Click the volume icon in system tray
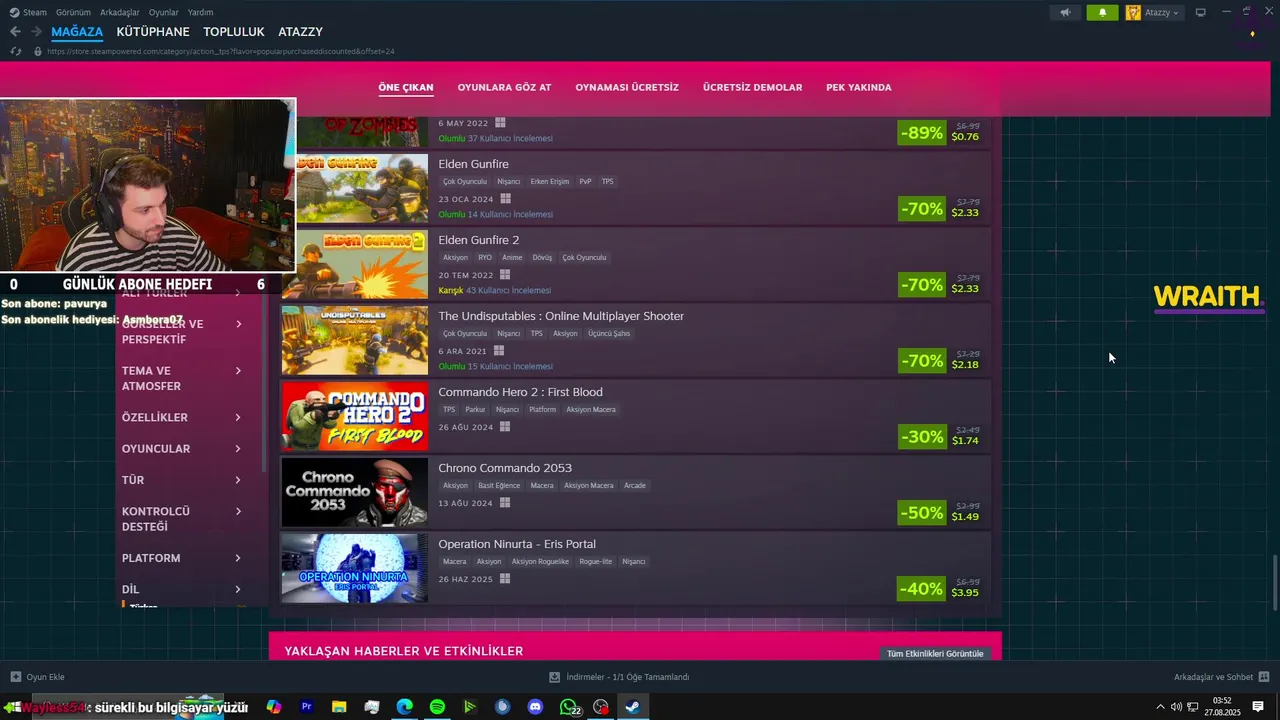Viewport: 1280px width, 720px height. [1176, 707]
